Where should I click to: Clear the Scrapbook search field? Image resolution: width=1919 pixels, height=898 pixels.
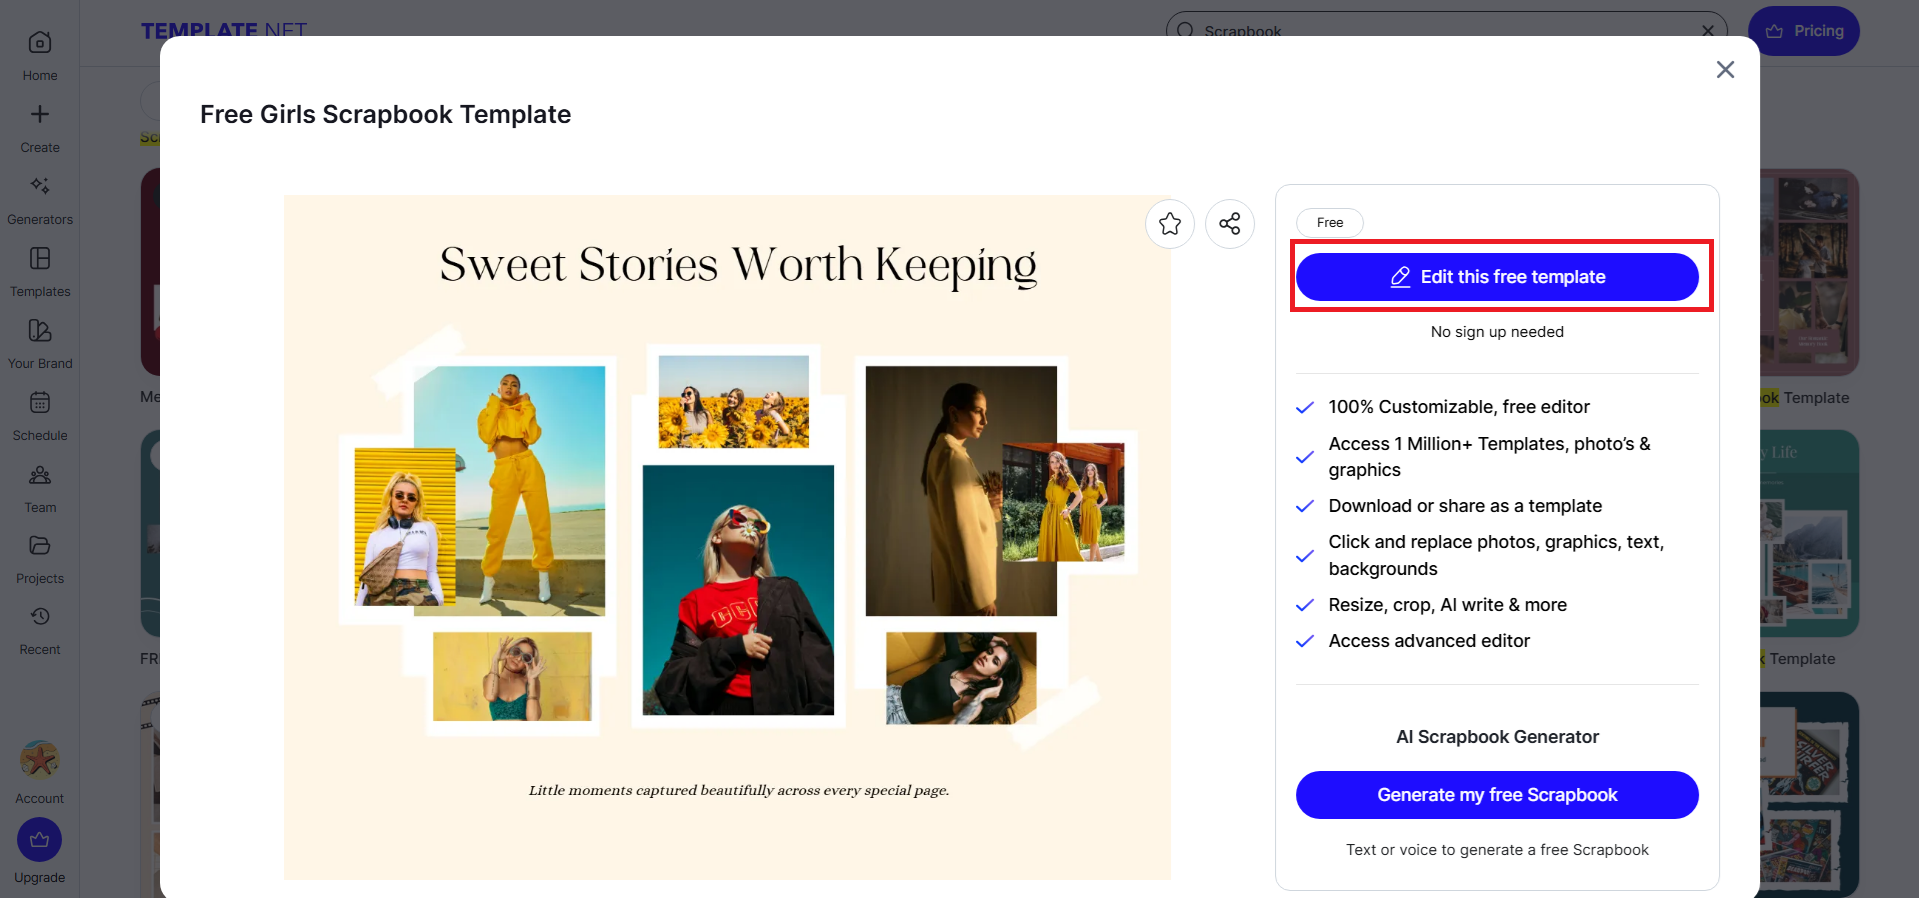point(1707,31)
